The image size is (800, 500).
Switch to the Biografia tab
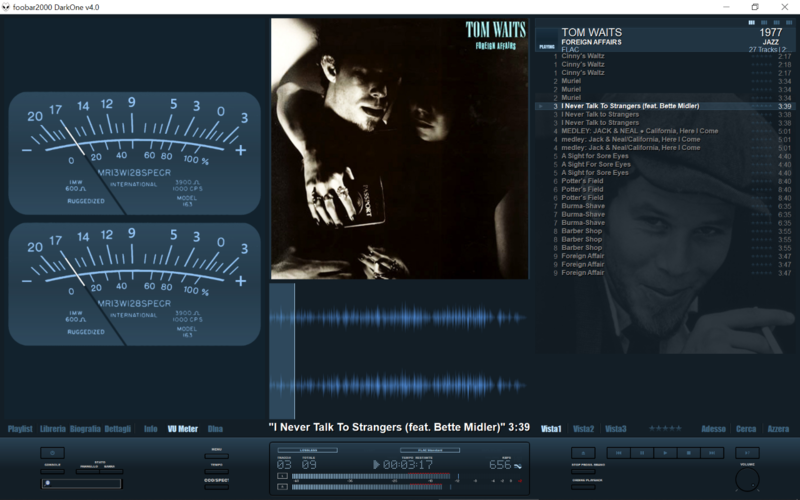coord(85,429)
